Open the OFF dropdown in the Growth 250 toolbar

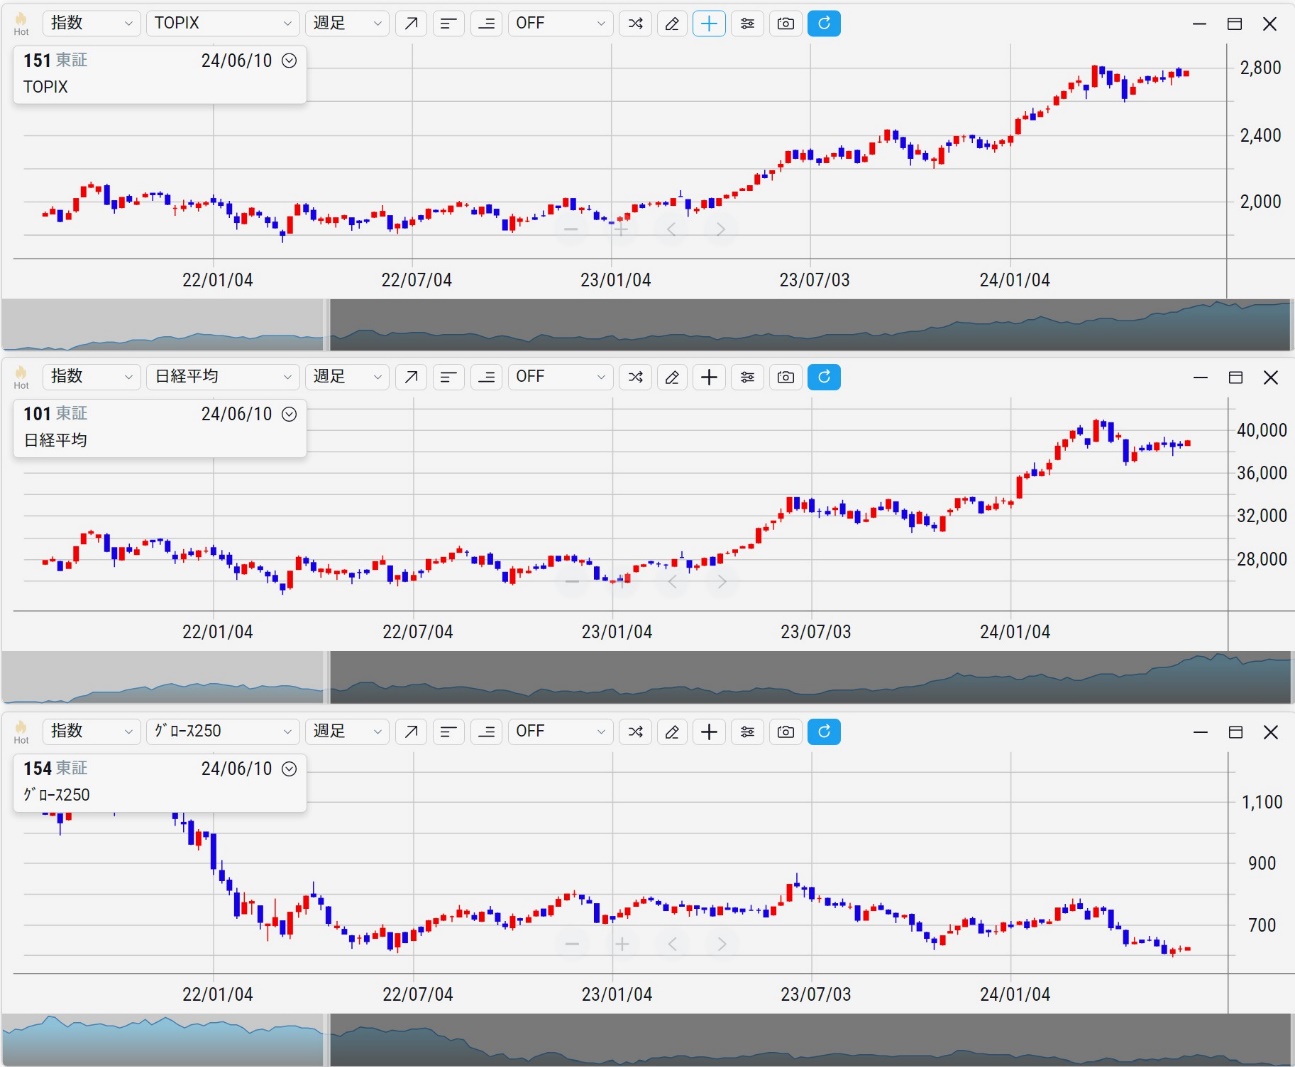[560, 732]
